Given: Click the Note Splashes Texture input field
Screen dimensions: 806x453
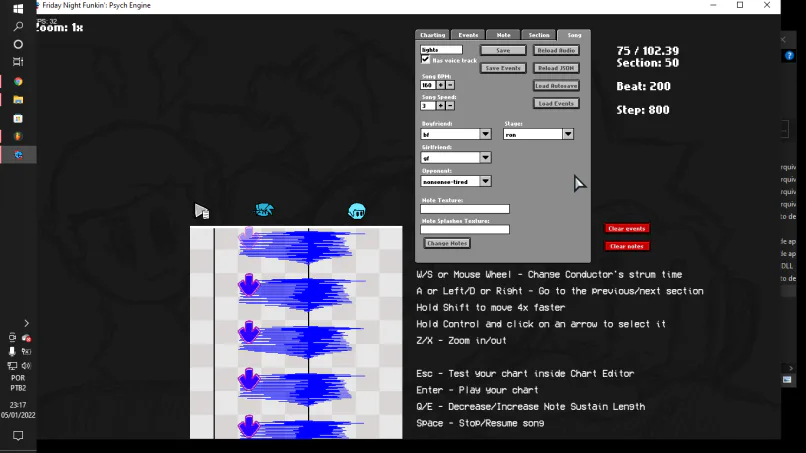Looking at the screenshot, I should pyautogui.click(x=465, y=229).
